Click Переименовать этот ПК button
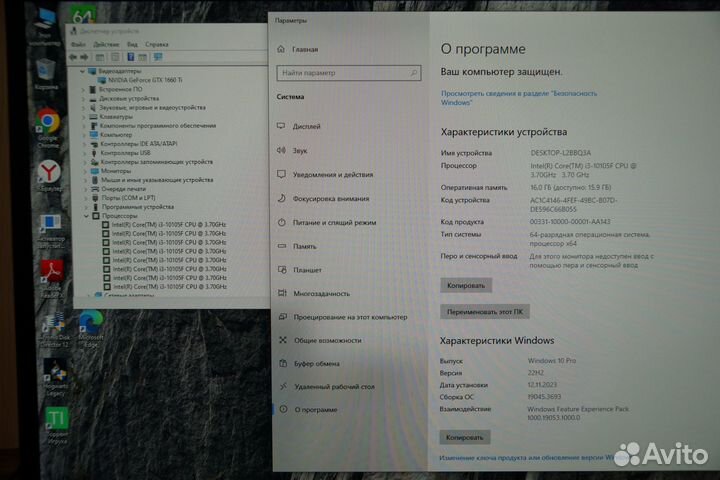Image resolution: width=720 pixels, height=480 pixels. pos(485,311)
